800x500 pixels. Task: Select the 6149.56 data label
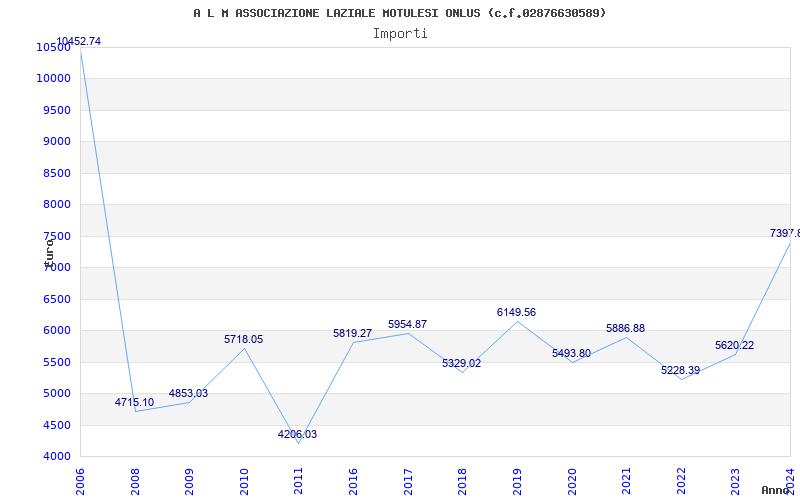coord(516,313)
